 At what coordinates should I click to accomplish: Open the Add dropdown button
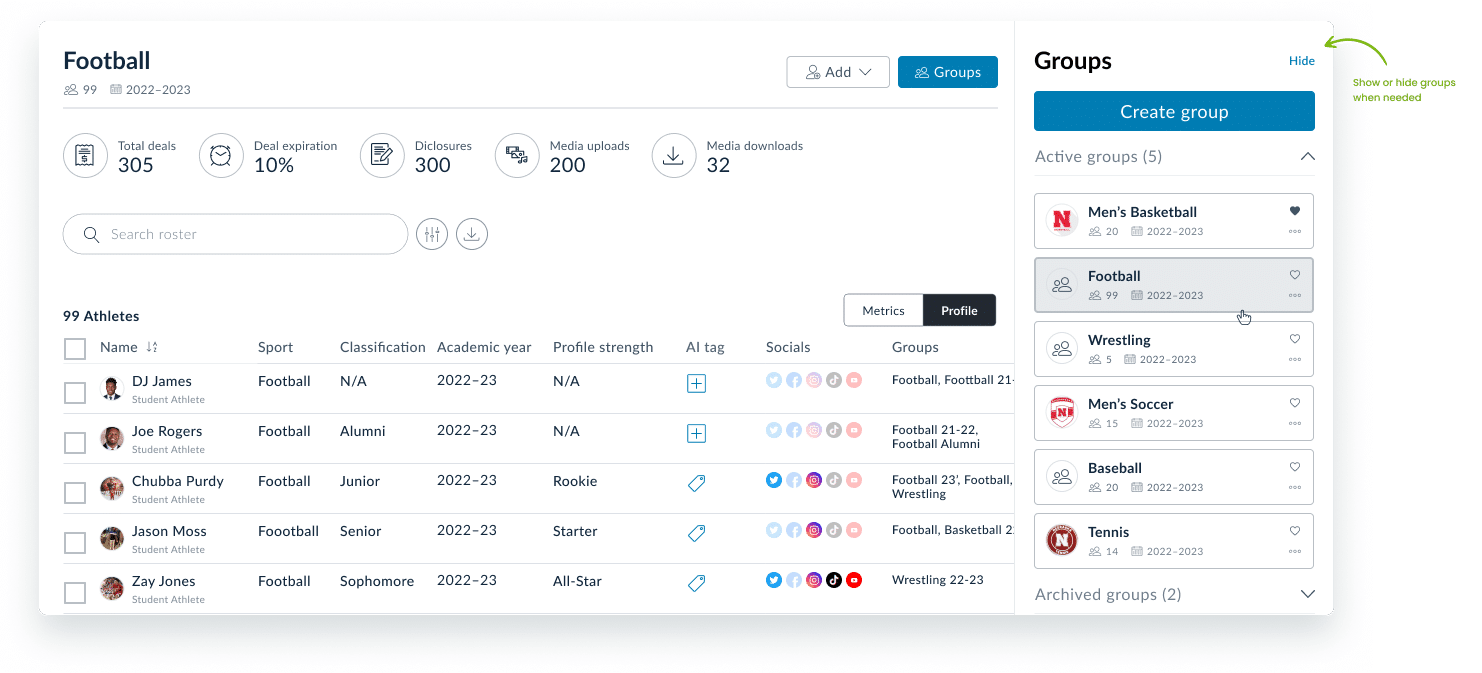pos(838,72)
